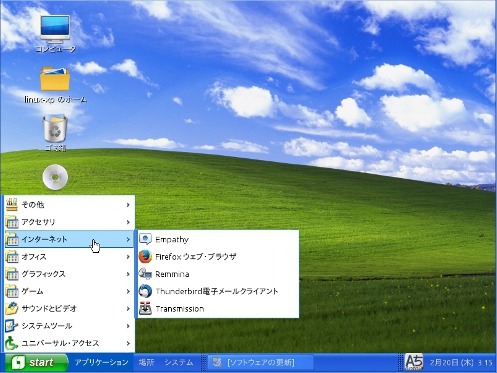Expand the アクセサリ submenu arrow

click(x=128, y=222)
